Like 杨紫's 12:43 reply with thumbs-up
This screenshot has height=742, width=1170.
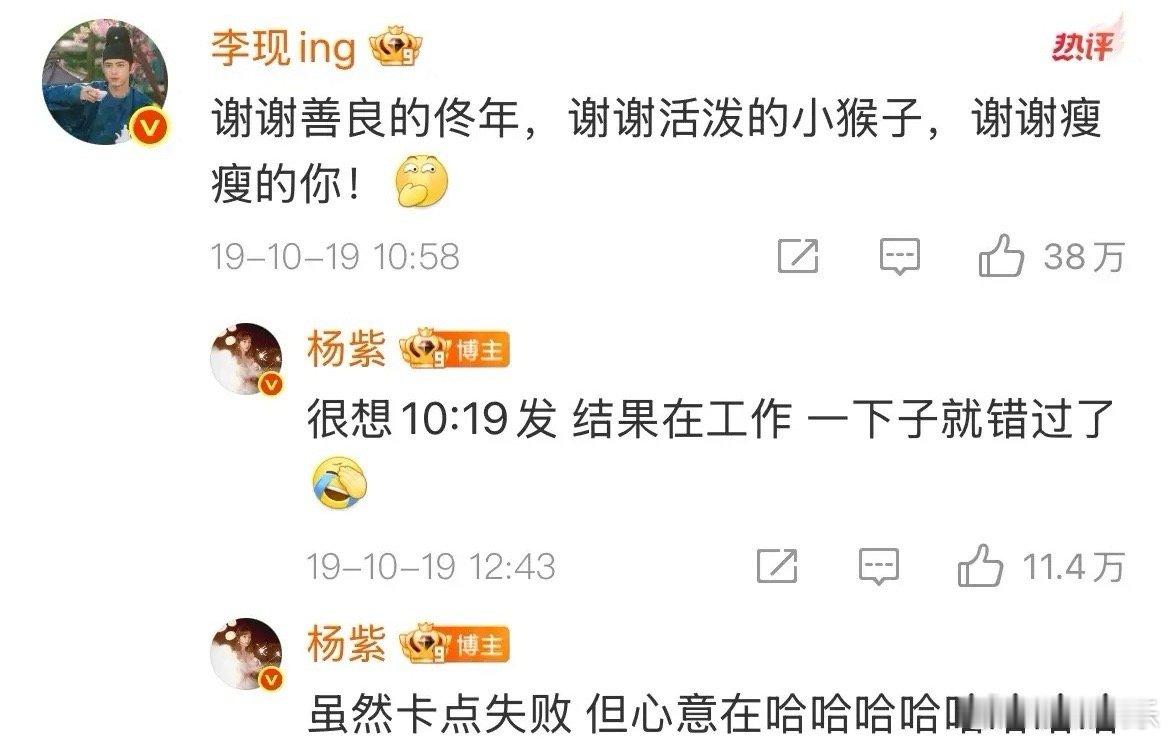tap(980, 565)
